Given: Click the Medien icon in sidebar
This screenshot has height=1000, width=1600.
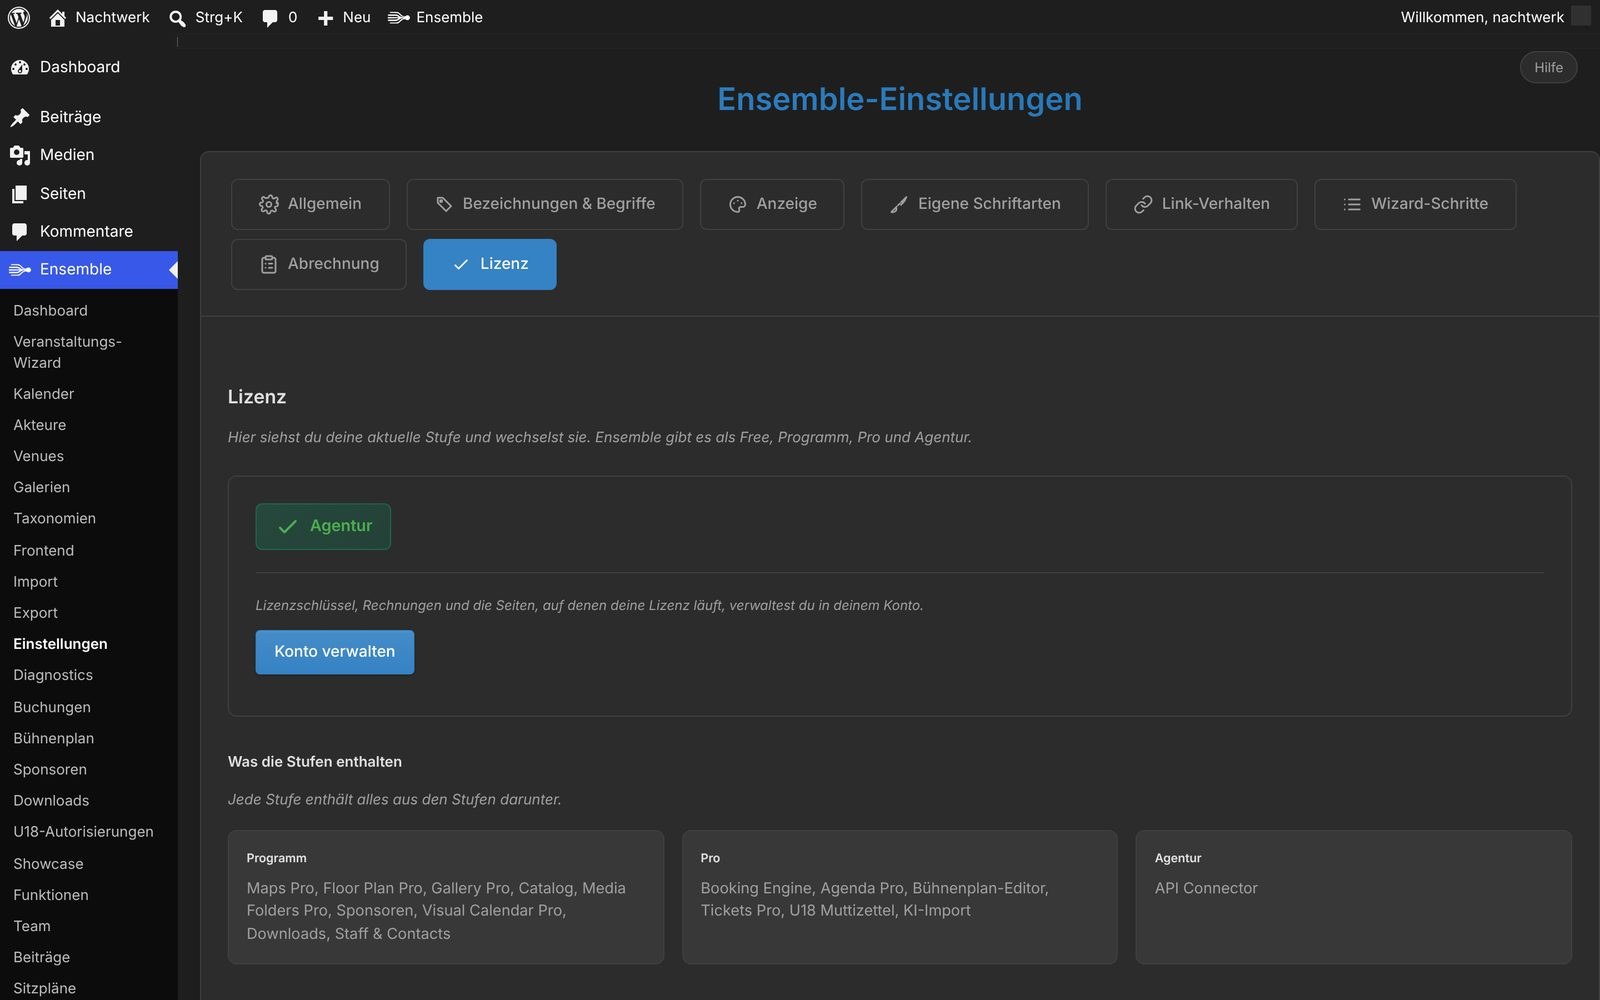Looking at the screenshot, I should click(x=20, y=155).
